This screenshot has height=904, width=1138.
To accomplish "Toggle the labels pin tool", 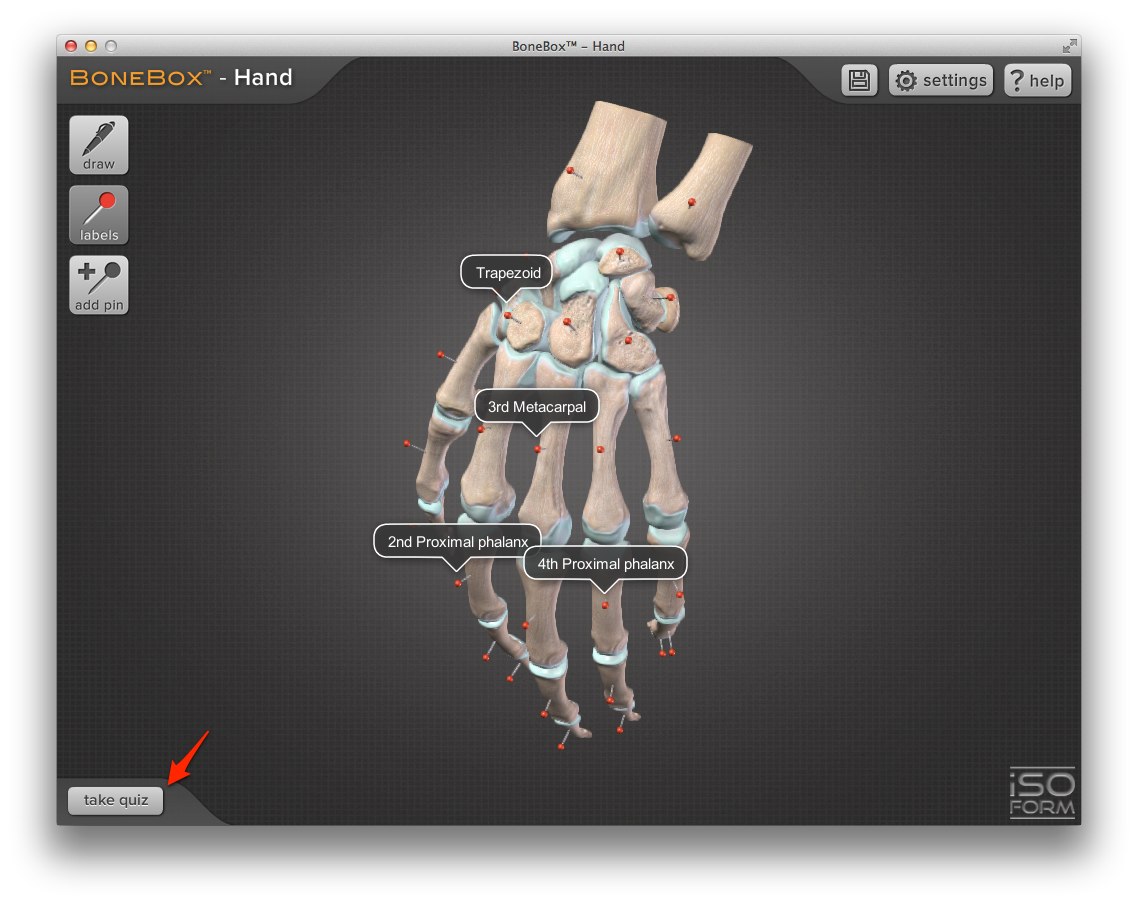I will click(x=99, y=215).
